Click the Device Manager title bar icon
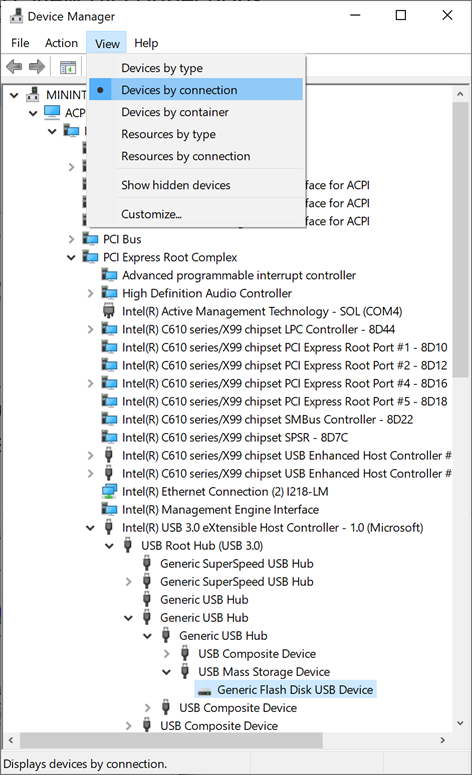Viewport: 472px width, 775px height. [x=16, y=16]
